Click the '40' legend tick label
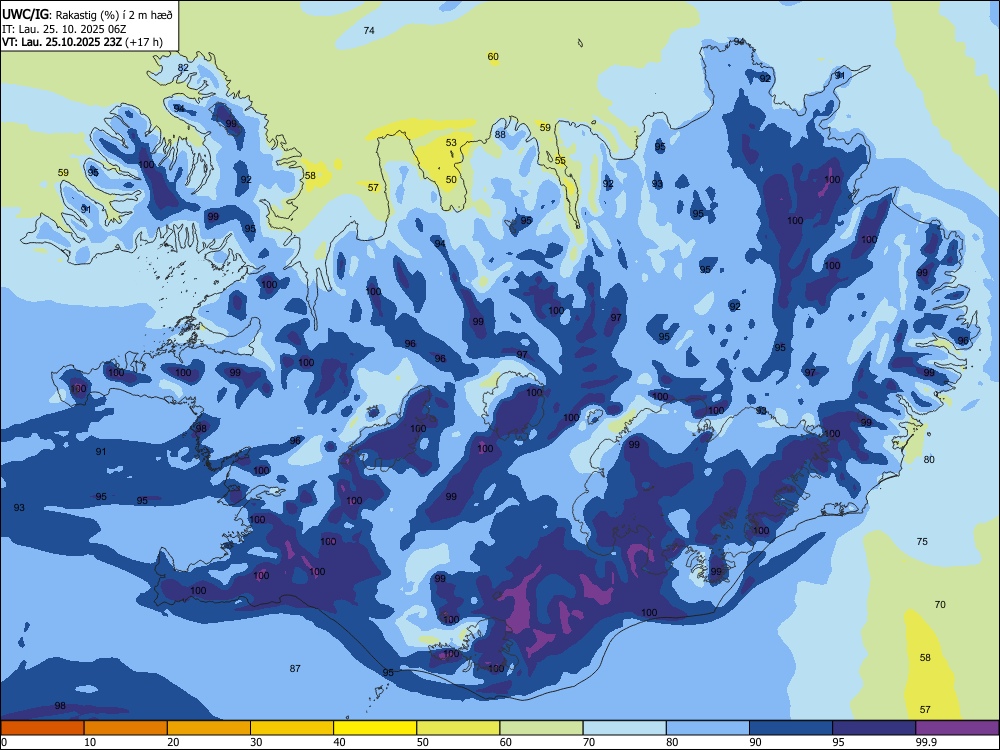This screenshot has width=1000, height=750. click(x=339, y=742)
